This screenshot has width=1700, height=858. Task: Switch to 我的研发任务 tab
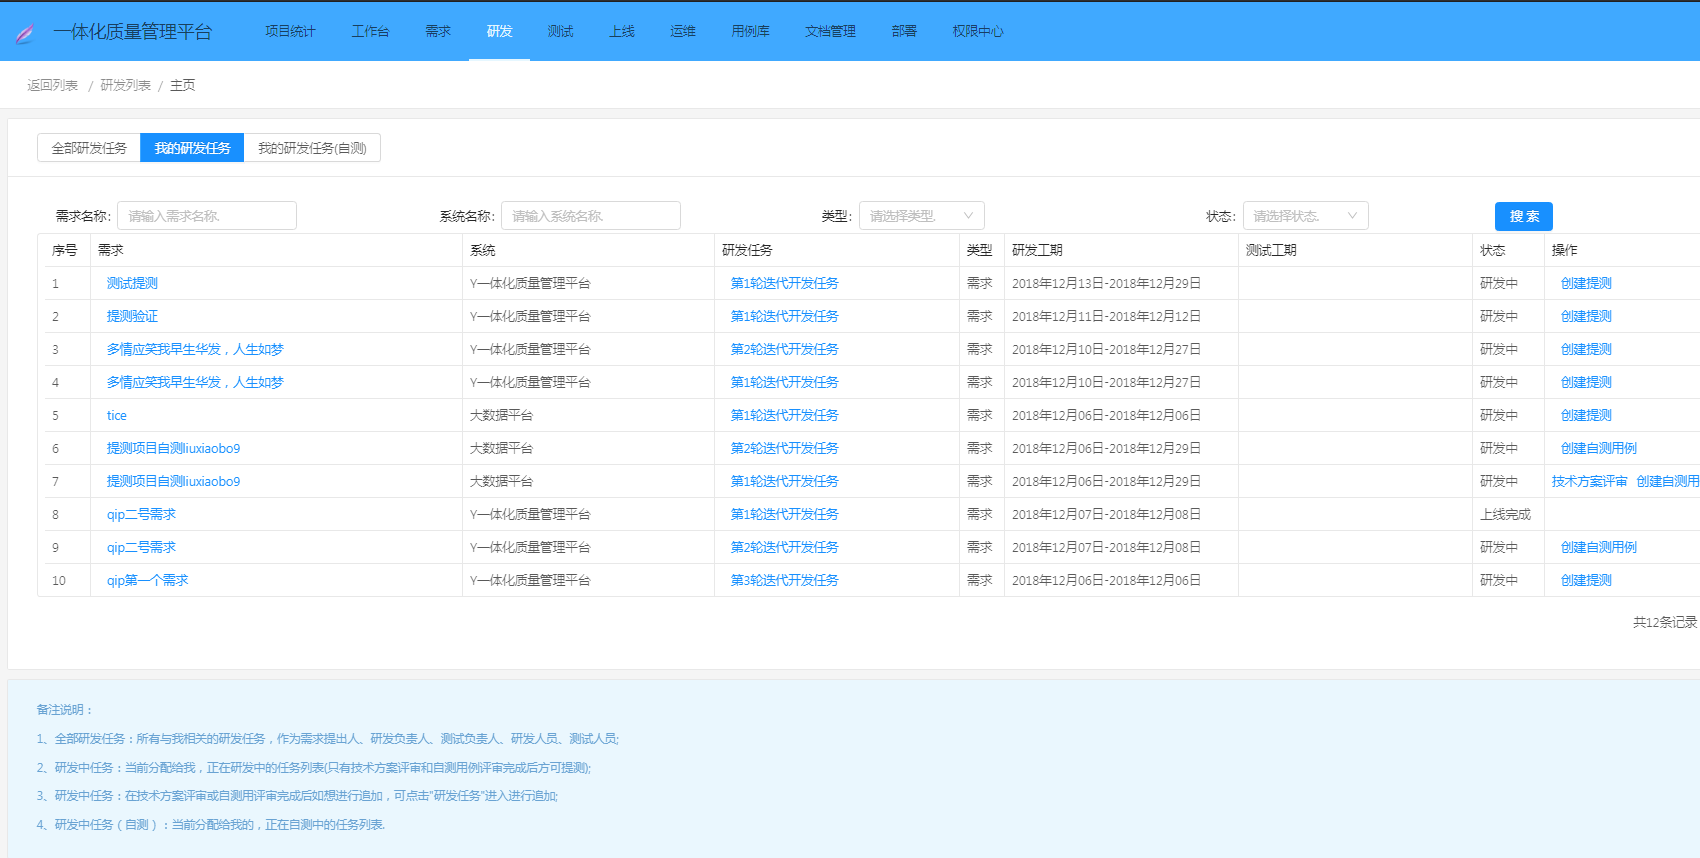pos(192,148)
